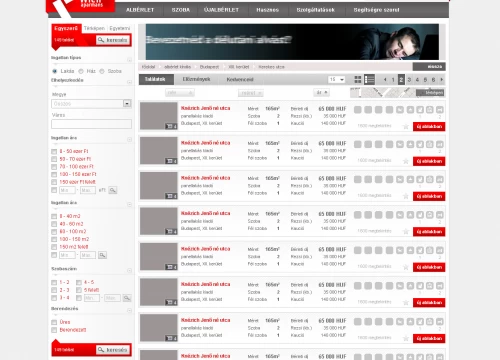Click magnifier icon beside room count range
This screenshot has width=500, height=360.
click(x=127, y=298)
